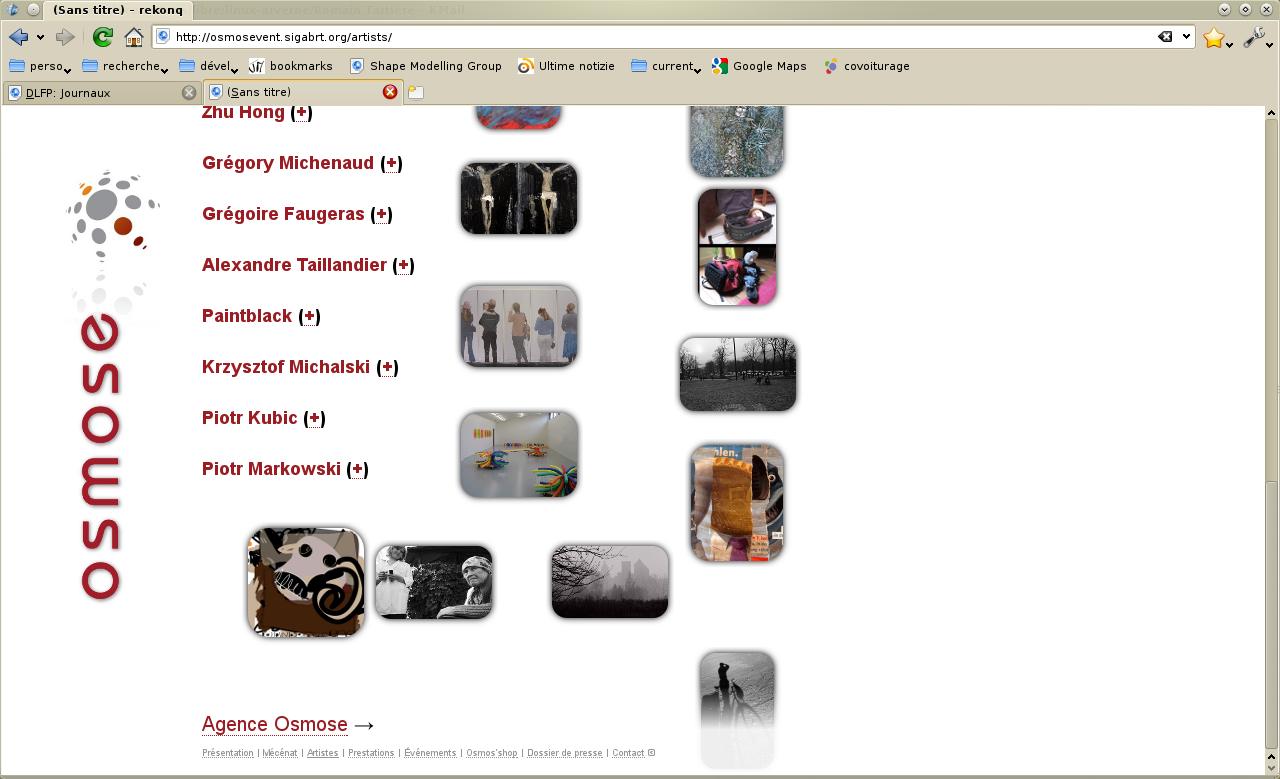Viewport: 1280px width, 779px height.
Task: Open the recherche bookmarks folder dropdown
Action: click(x=125, y=66)
